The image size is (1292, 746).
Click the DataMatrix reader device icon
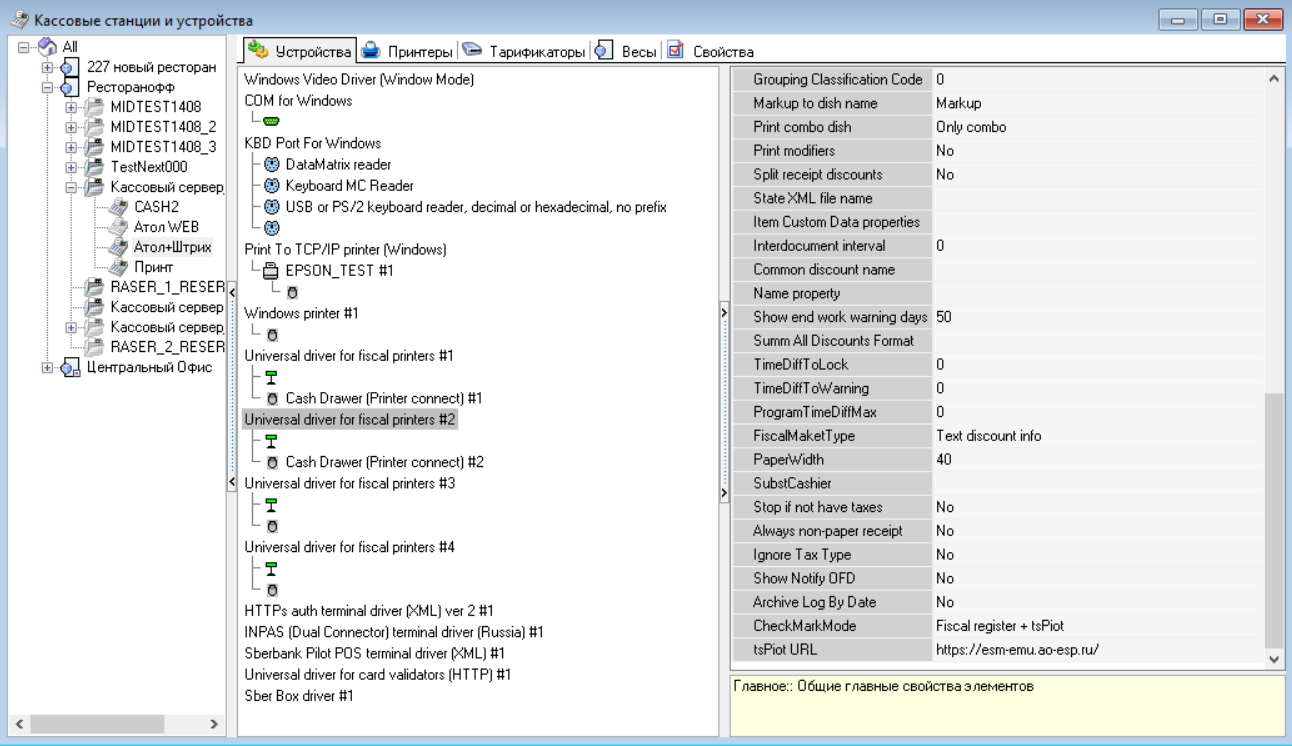(272, 165)
